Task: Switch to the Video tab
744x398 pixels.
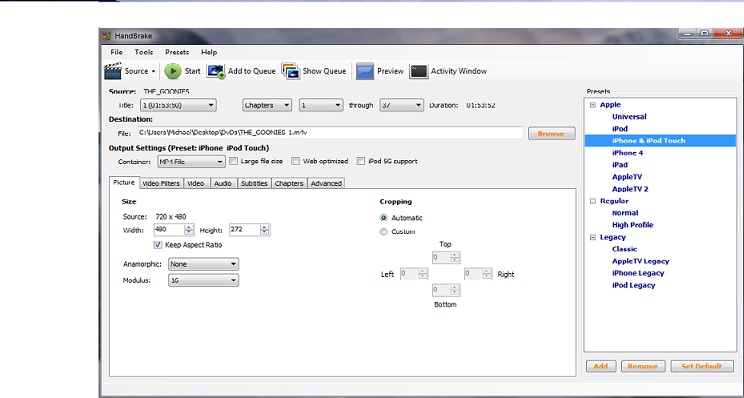Action: [x=195, y=184]
